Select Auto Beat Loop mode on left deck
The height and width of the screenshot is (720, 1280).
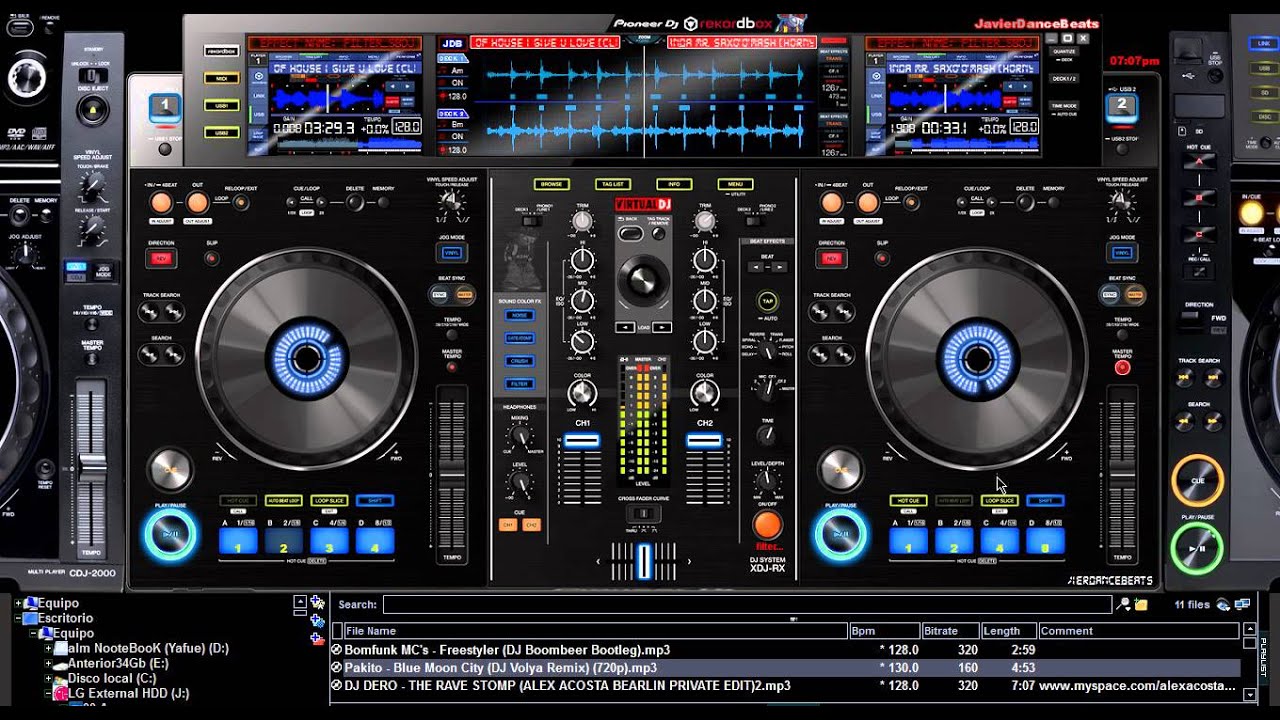[283, 500]
